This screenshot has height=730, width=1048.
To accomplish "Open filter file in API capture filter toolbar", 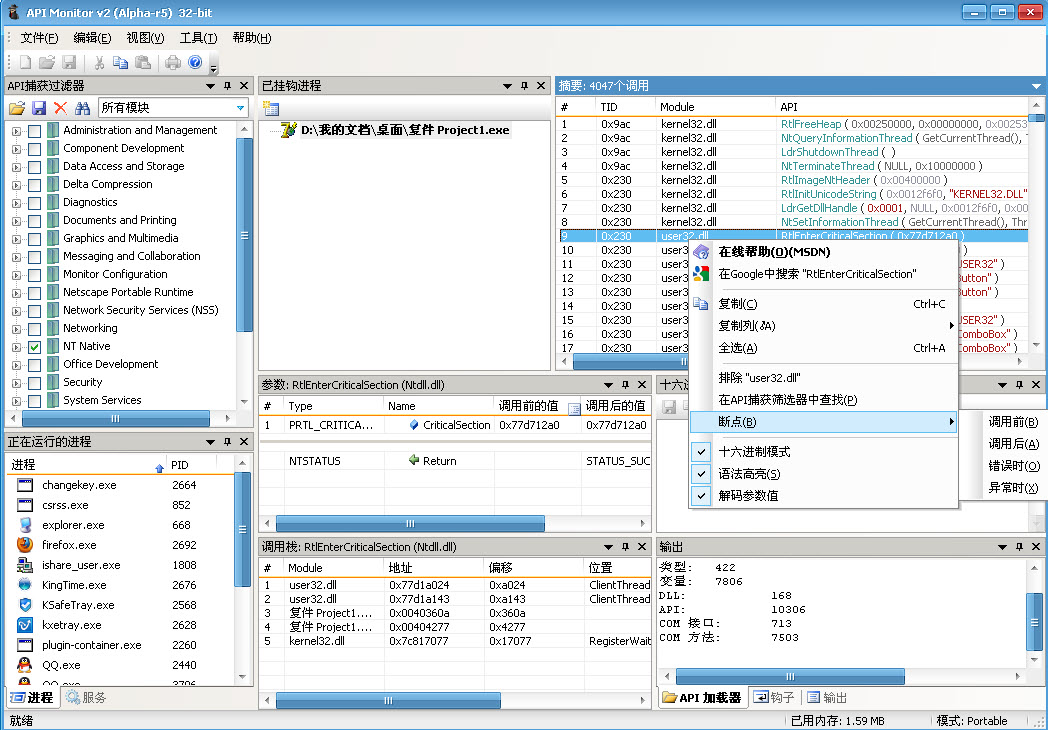I will pos(17,108).
